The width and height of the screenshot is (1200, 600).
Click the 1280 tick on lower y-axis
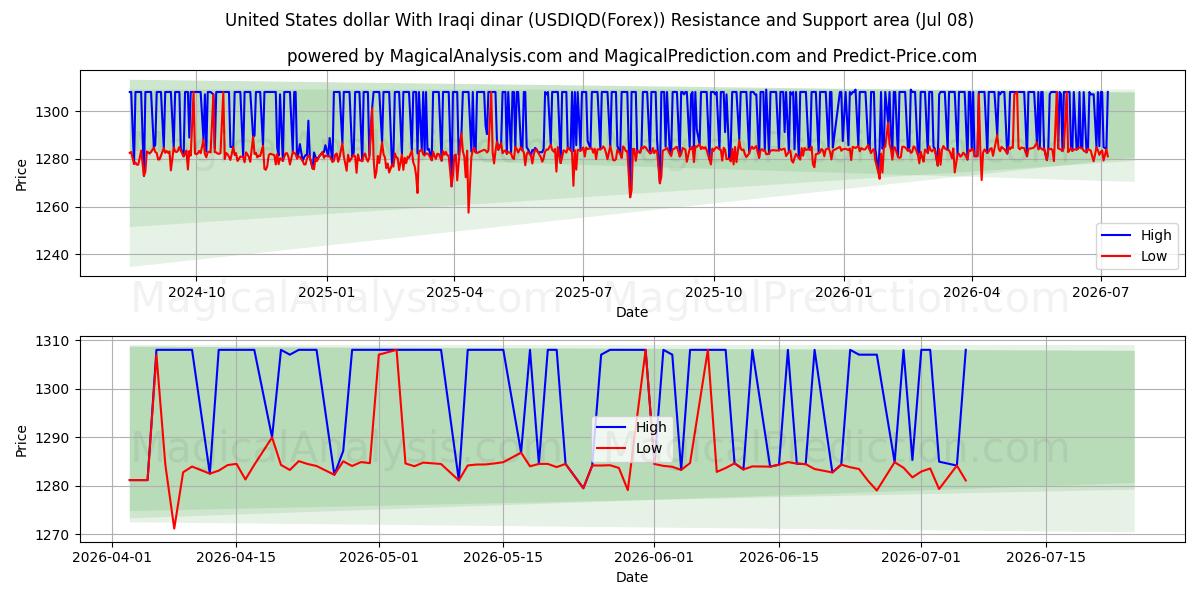pos(54,487)
